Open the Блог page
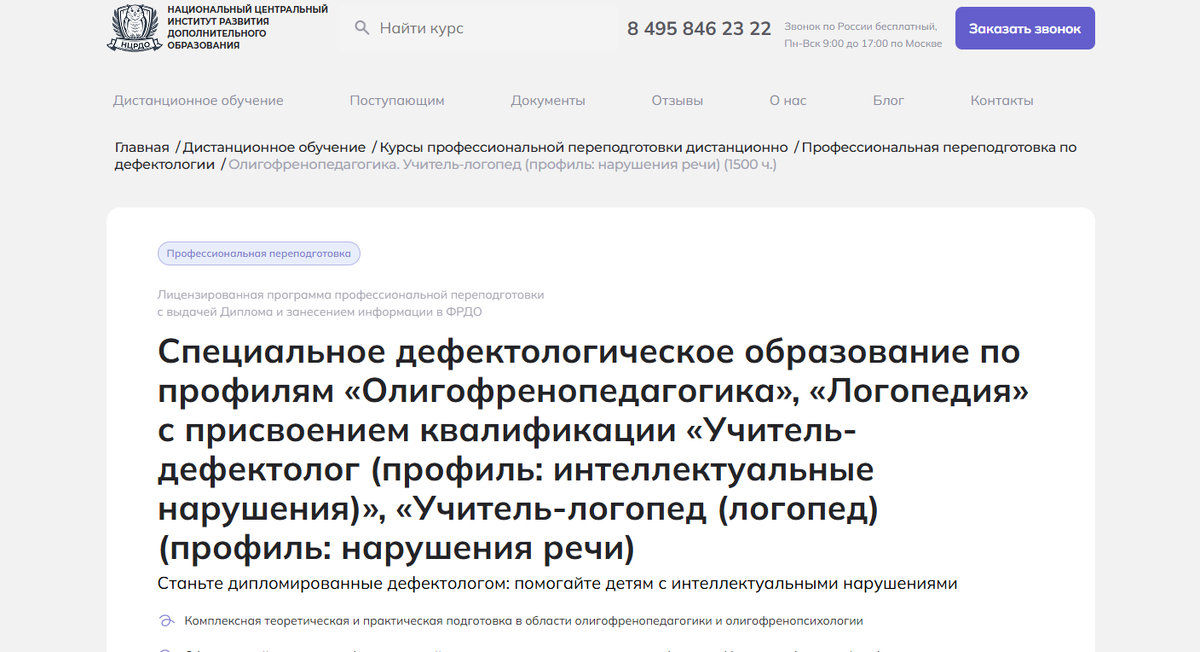The width and height of the screenshot is (1200, 652). [888, 100]
